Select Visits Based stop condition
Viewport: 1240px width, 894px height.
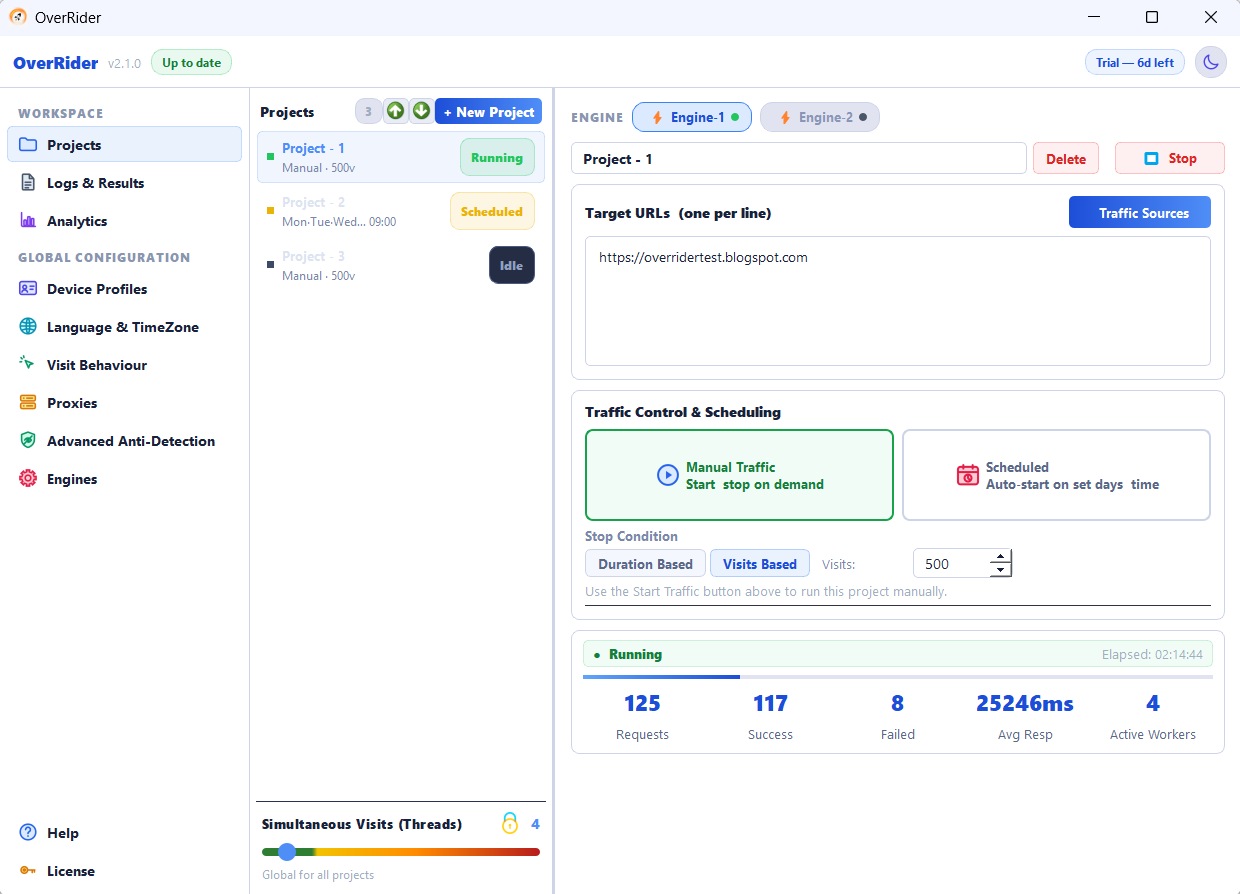tap(760, 563)
